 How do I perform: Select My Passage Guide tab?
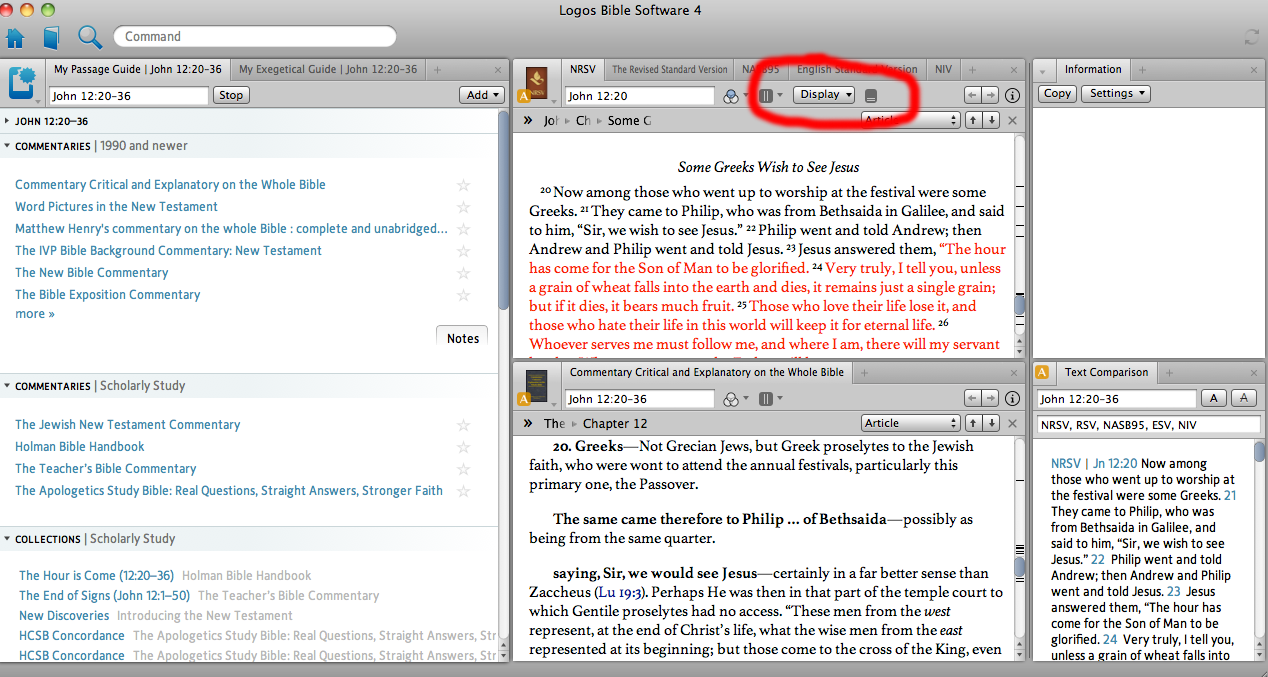139,69
